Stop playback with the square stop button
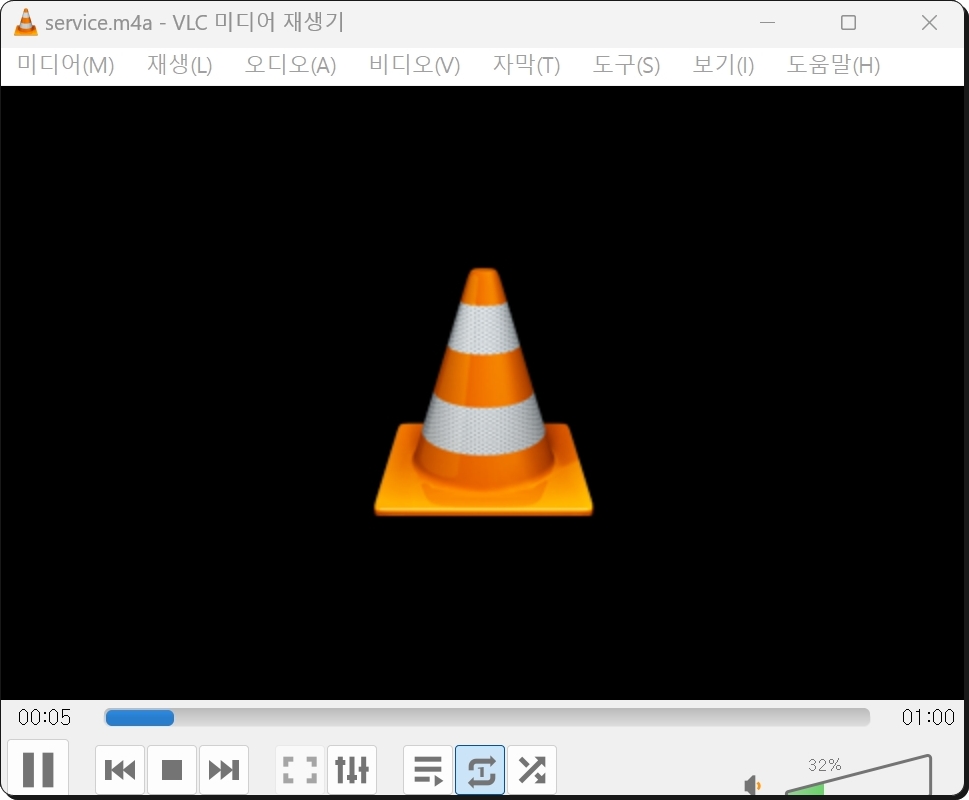 172,770
